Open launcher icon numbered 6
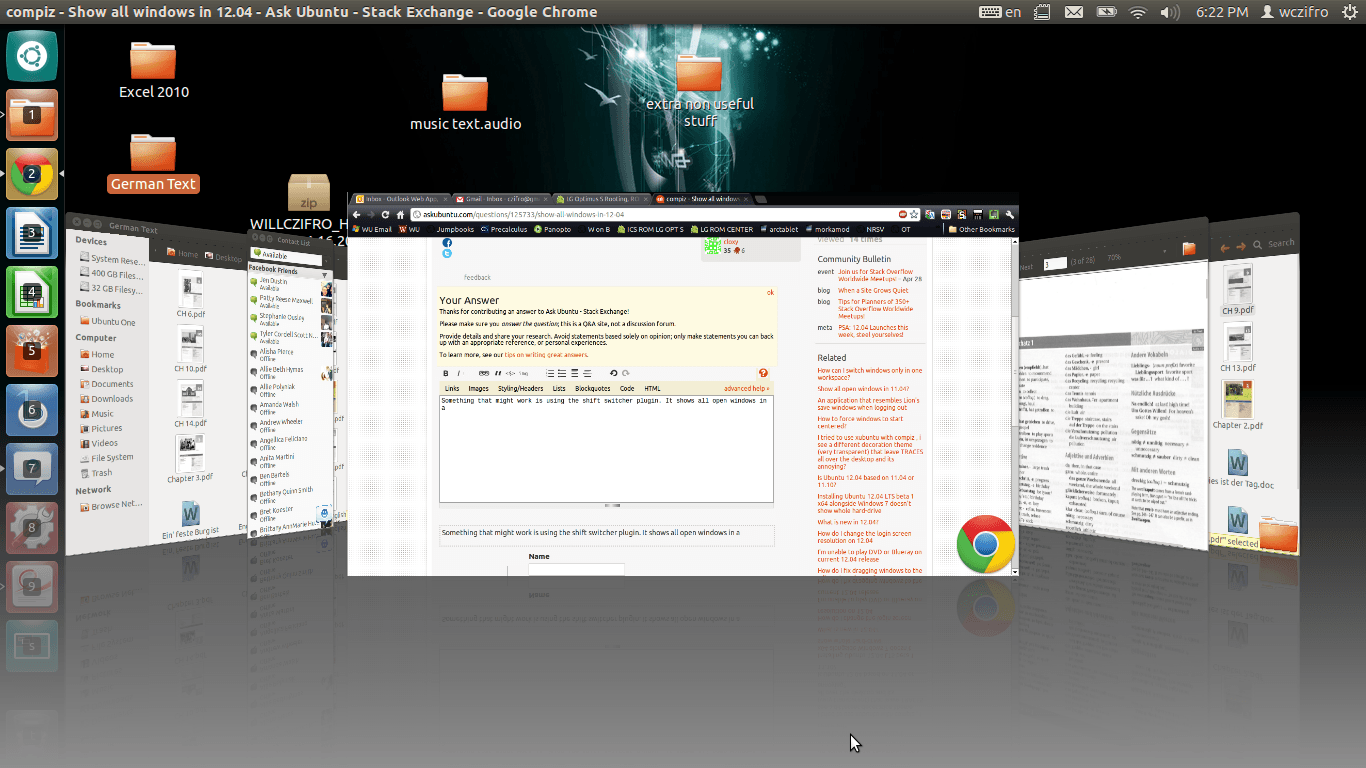1366x768 pixels. 32,410
